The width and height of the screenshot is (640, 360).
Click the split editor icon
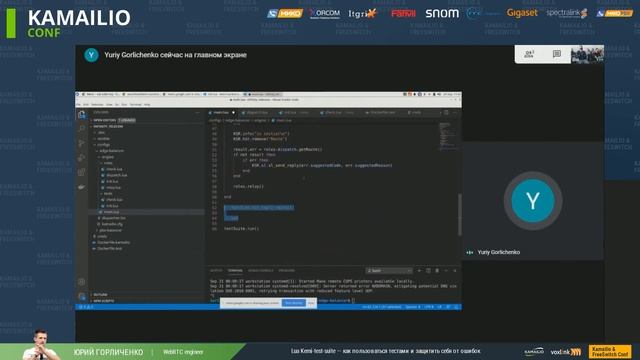click(446, 113)
